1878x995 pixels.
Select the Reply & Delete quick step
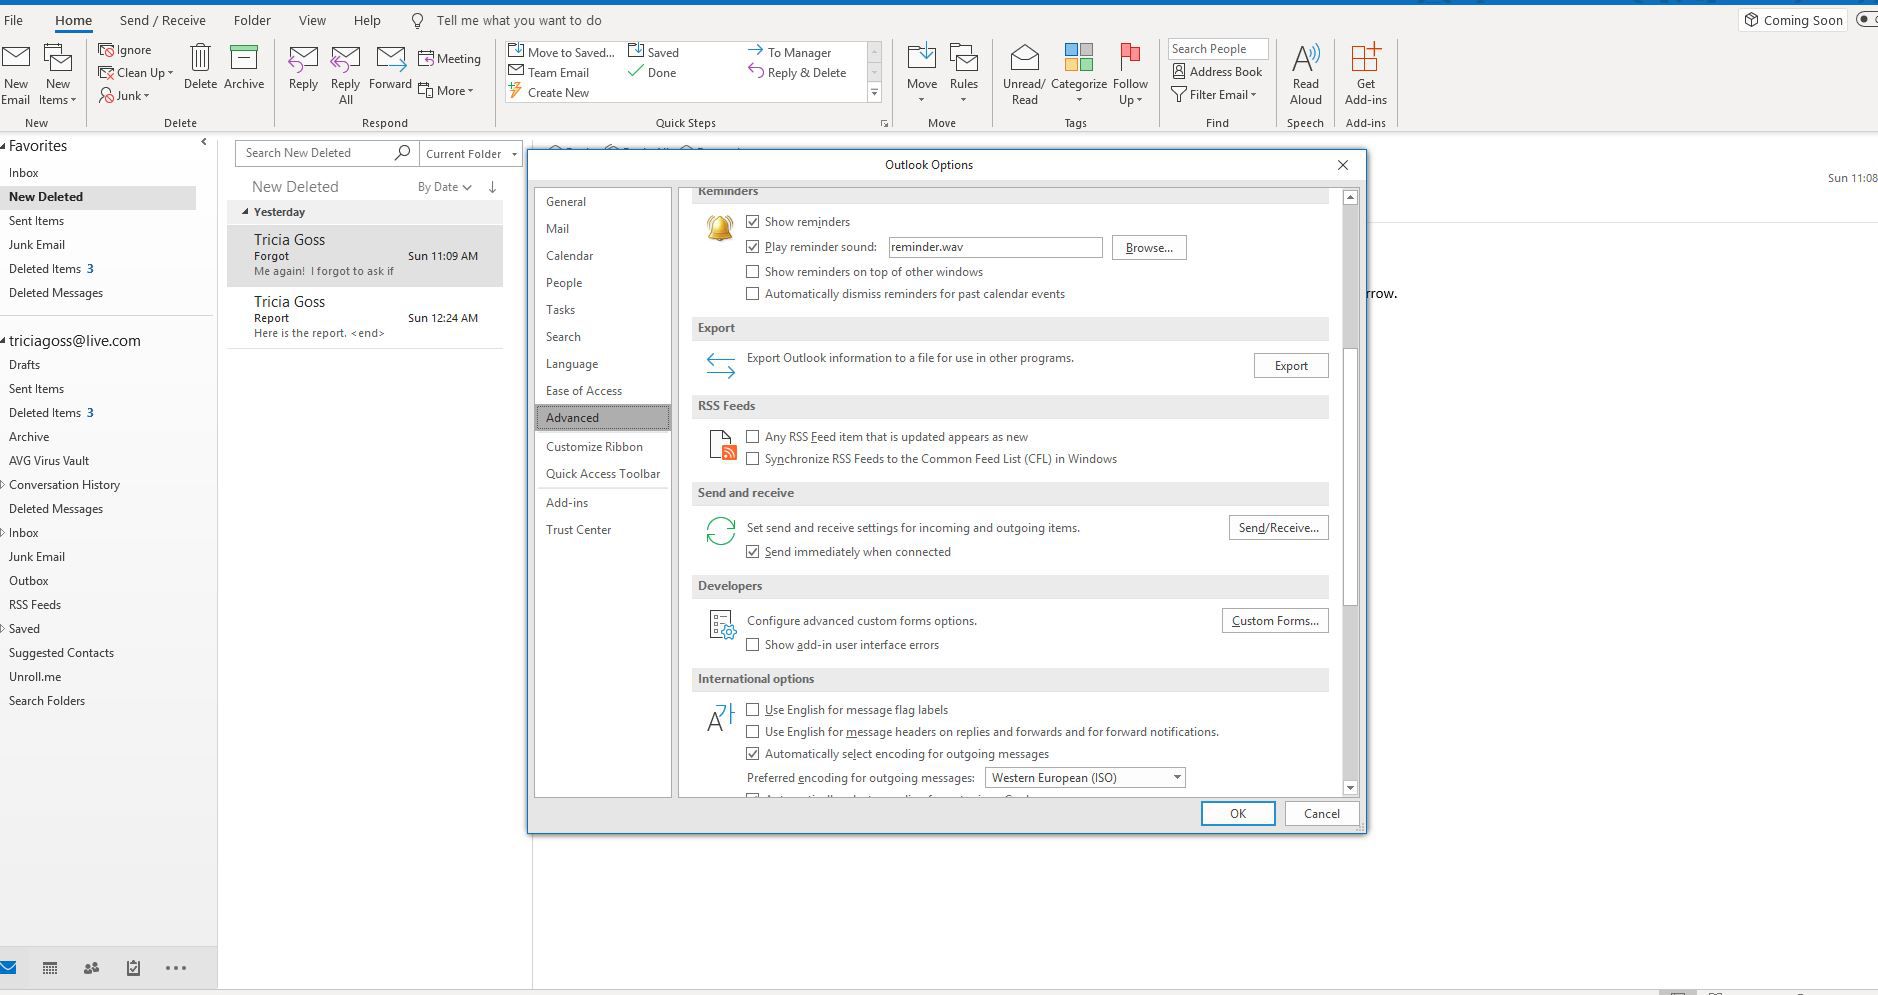pos(797,72)
